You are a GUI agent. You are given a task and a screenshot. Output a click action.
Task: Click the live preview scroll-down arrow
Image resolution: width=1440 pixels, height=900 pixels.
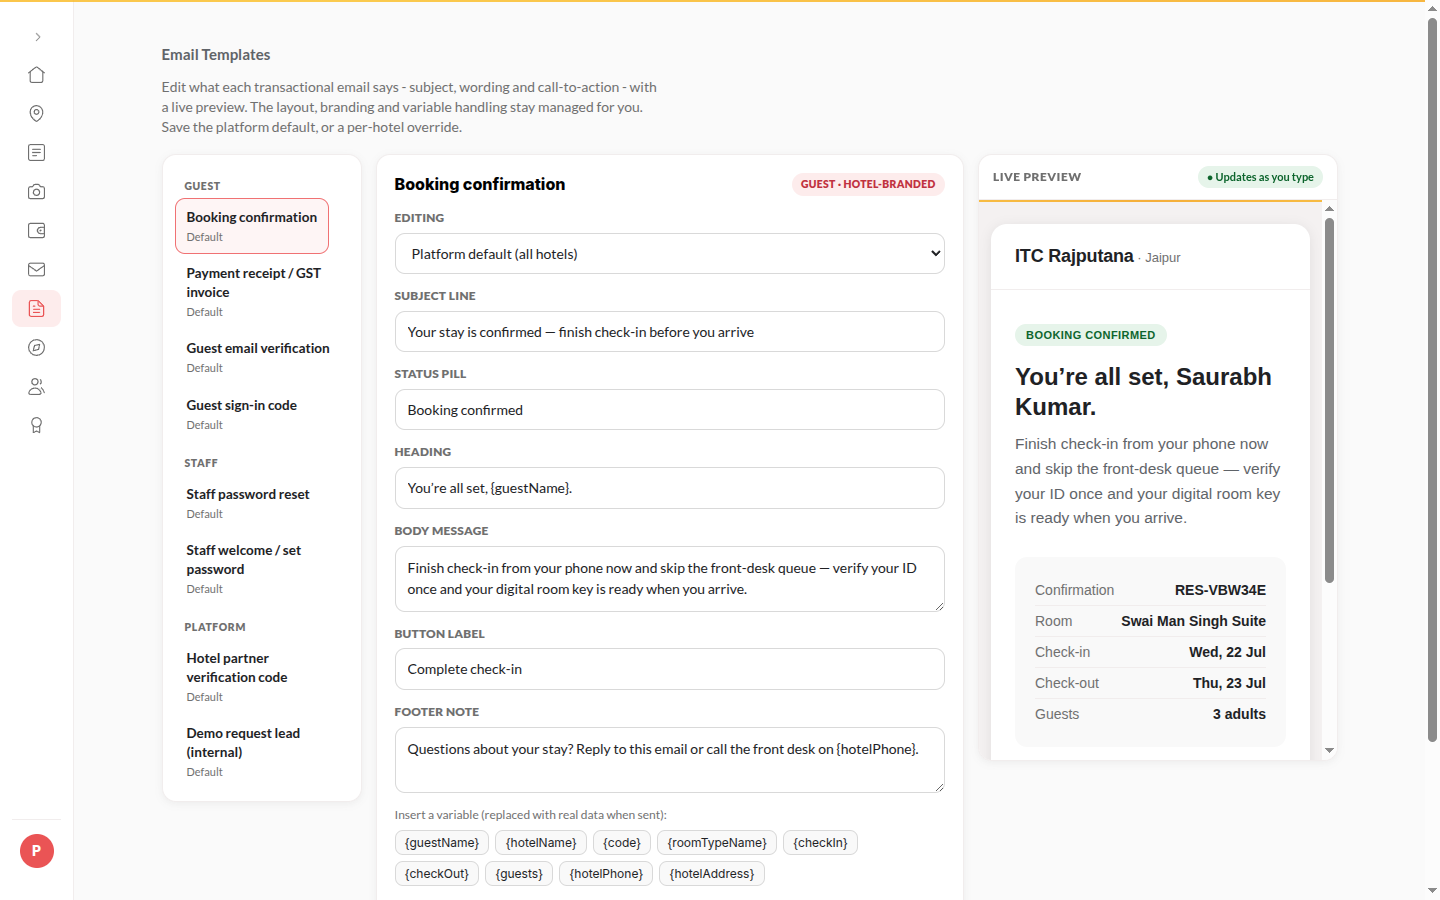click(x=1329, y=750)
